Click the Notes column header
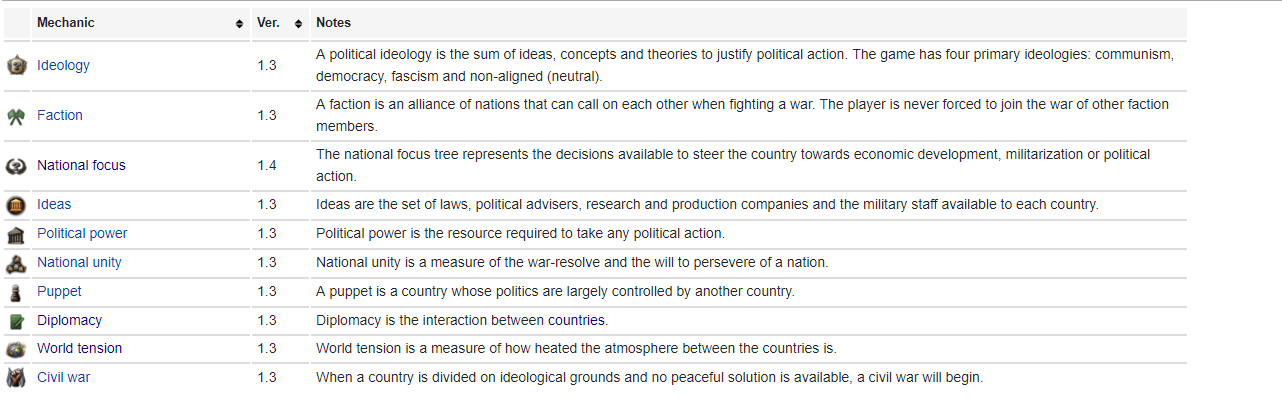The width and height of the screenshot is (1282, 404). (x=334, y=23)
